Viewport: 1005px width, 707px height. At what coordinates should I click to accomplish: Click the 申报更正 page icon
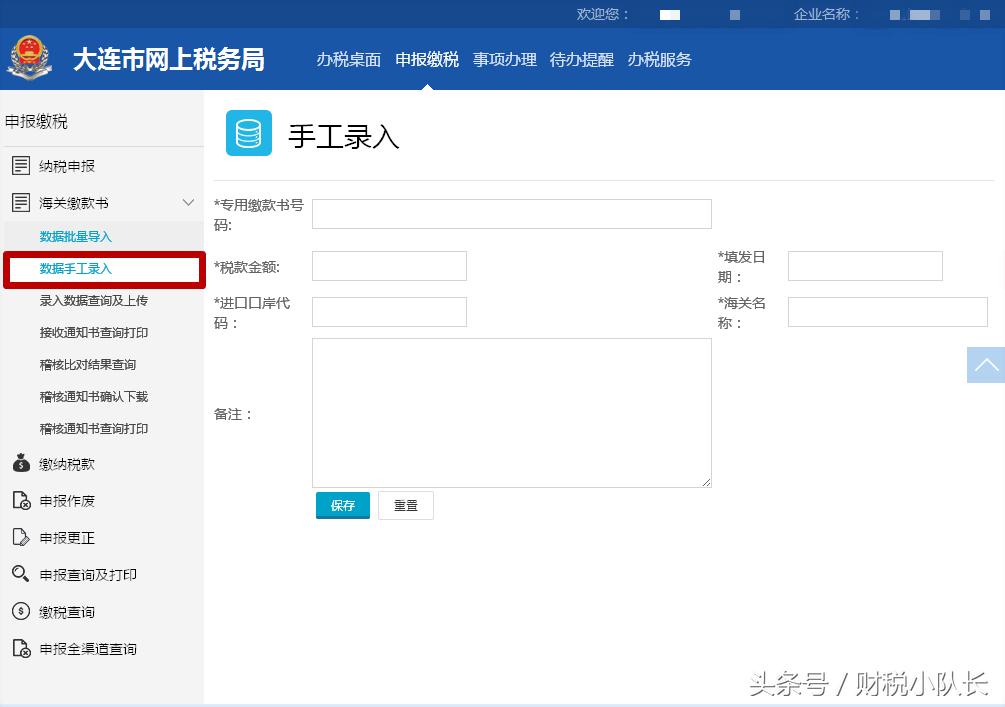(21, 537)
